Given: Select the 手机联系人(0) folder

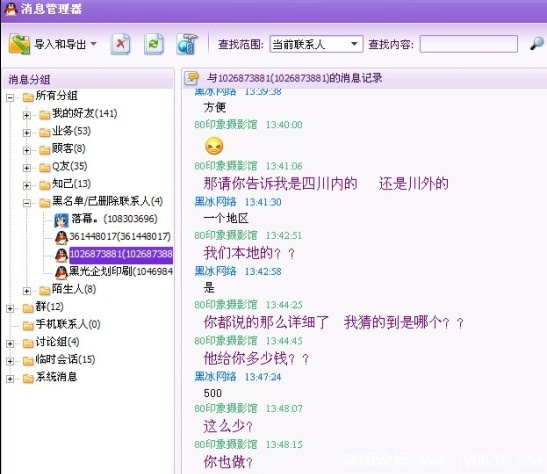Looking at the screenshot, I should click(68, 324).
